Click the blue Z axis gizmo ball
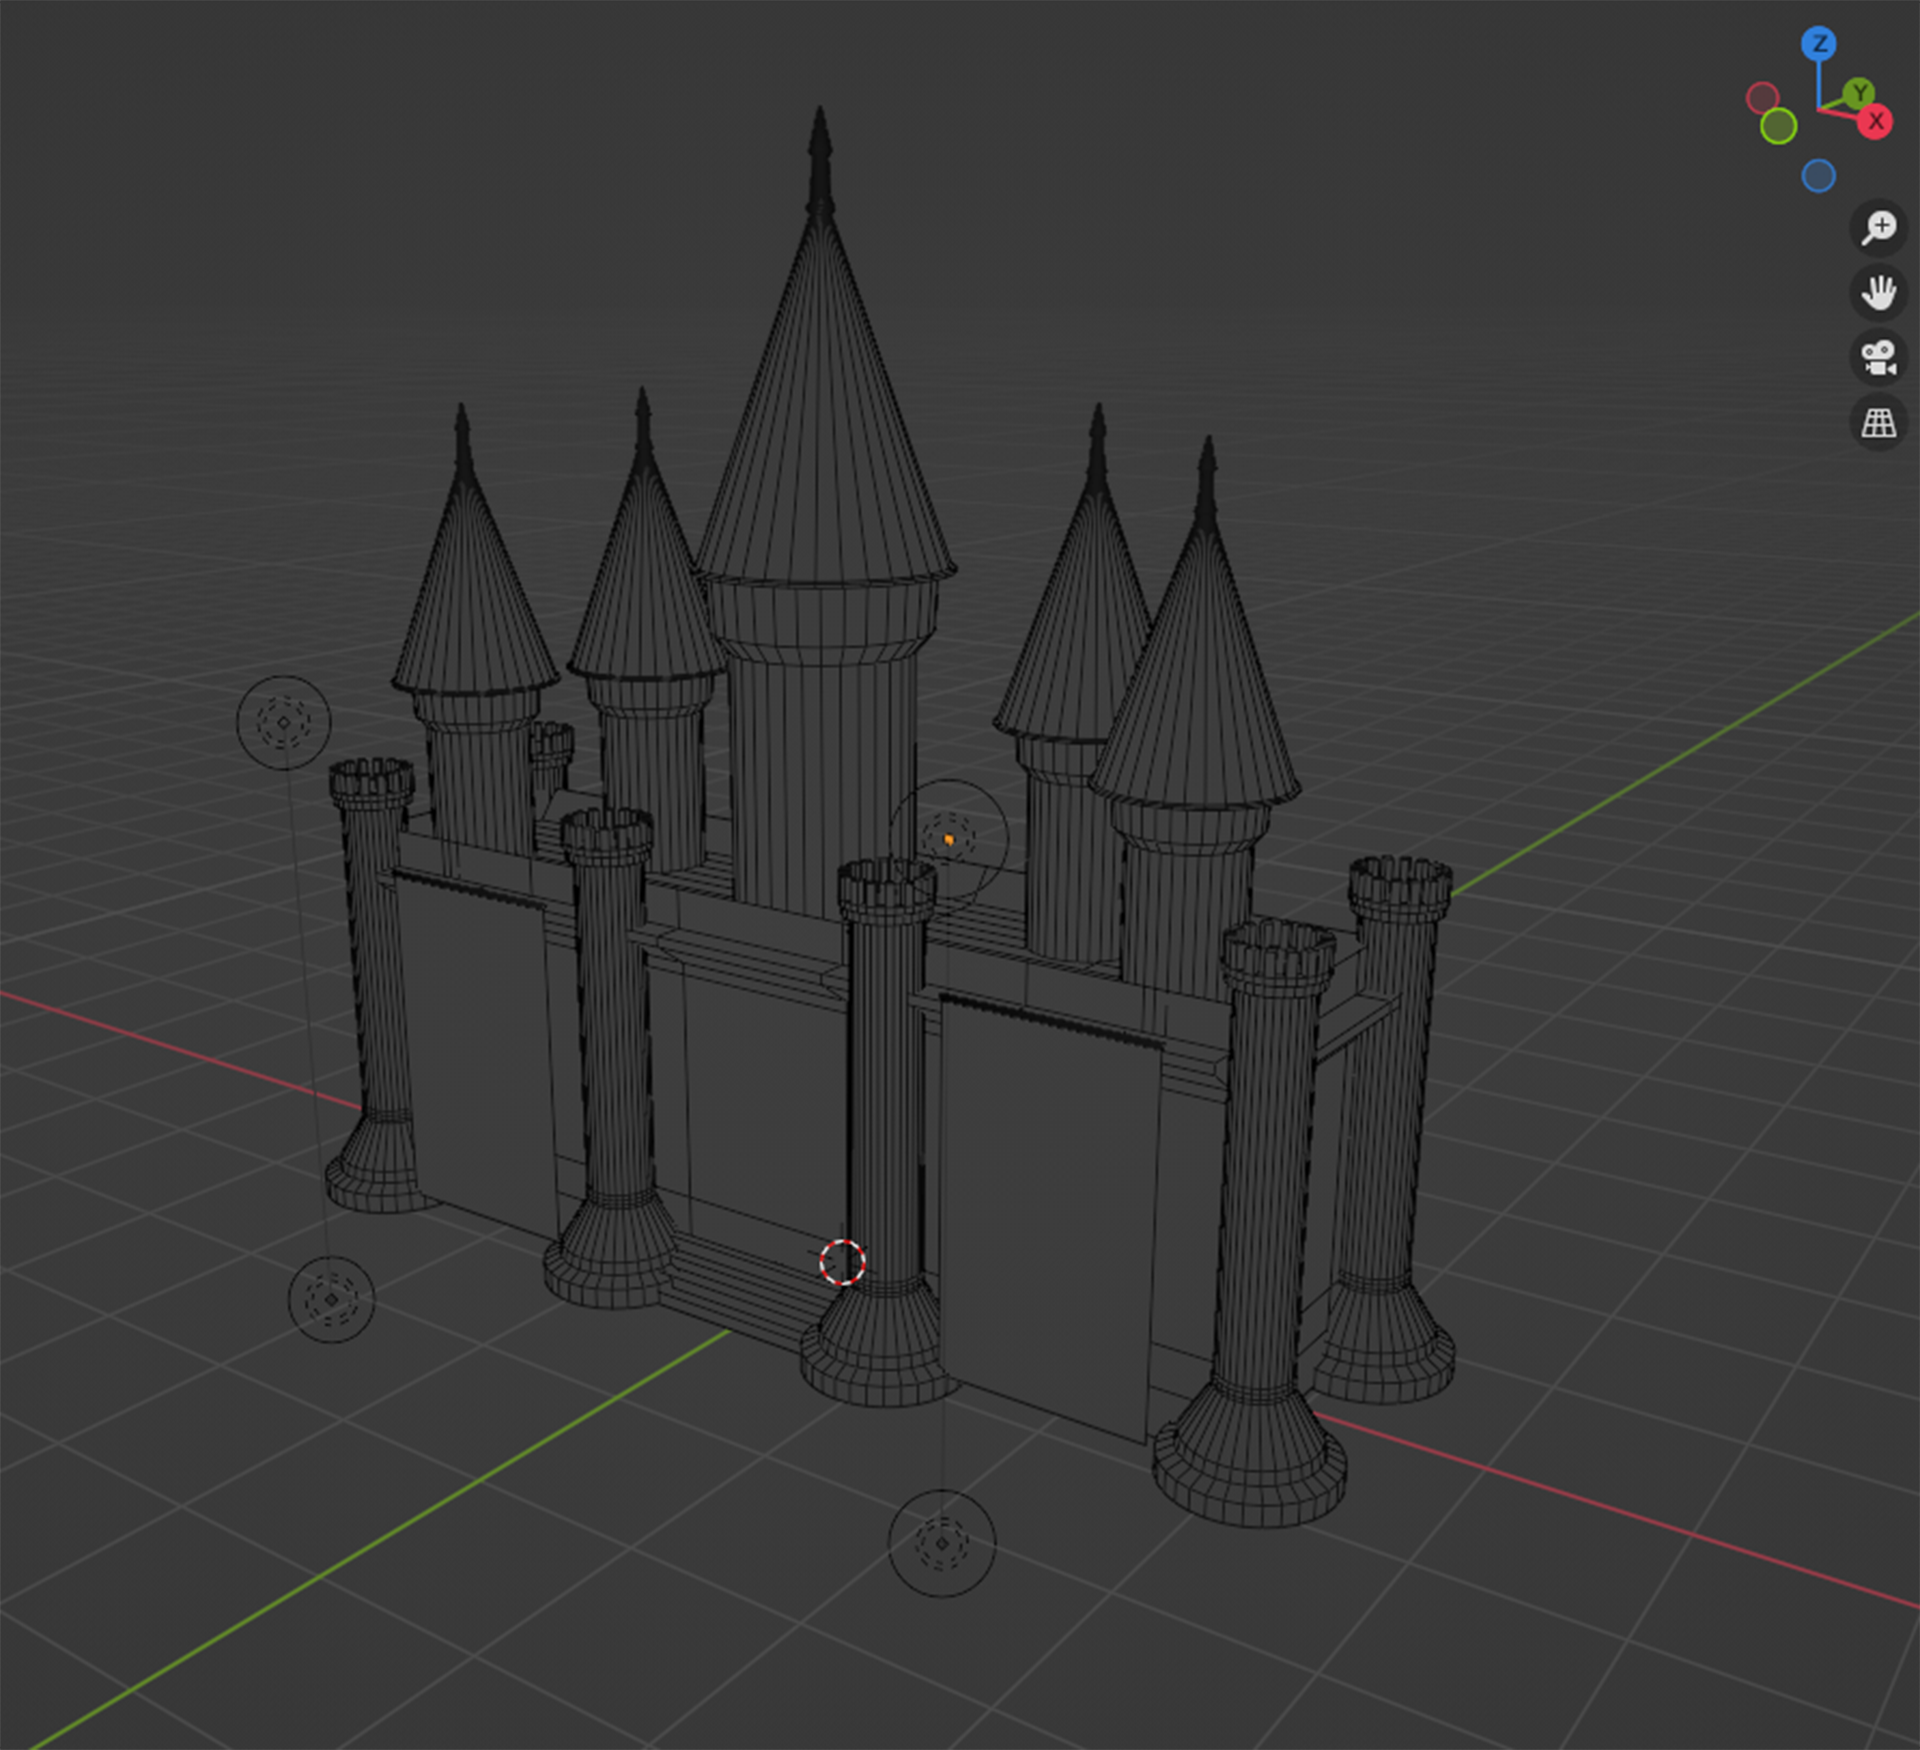 point(1819,44)
